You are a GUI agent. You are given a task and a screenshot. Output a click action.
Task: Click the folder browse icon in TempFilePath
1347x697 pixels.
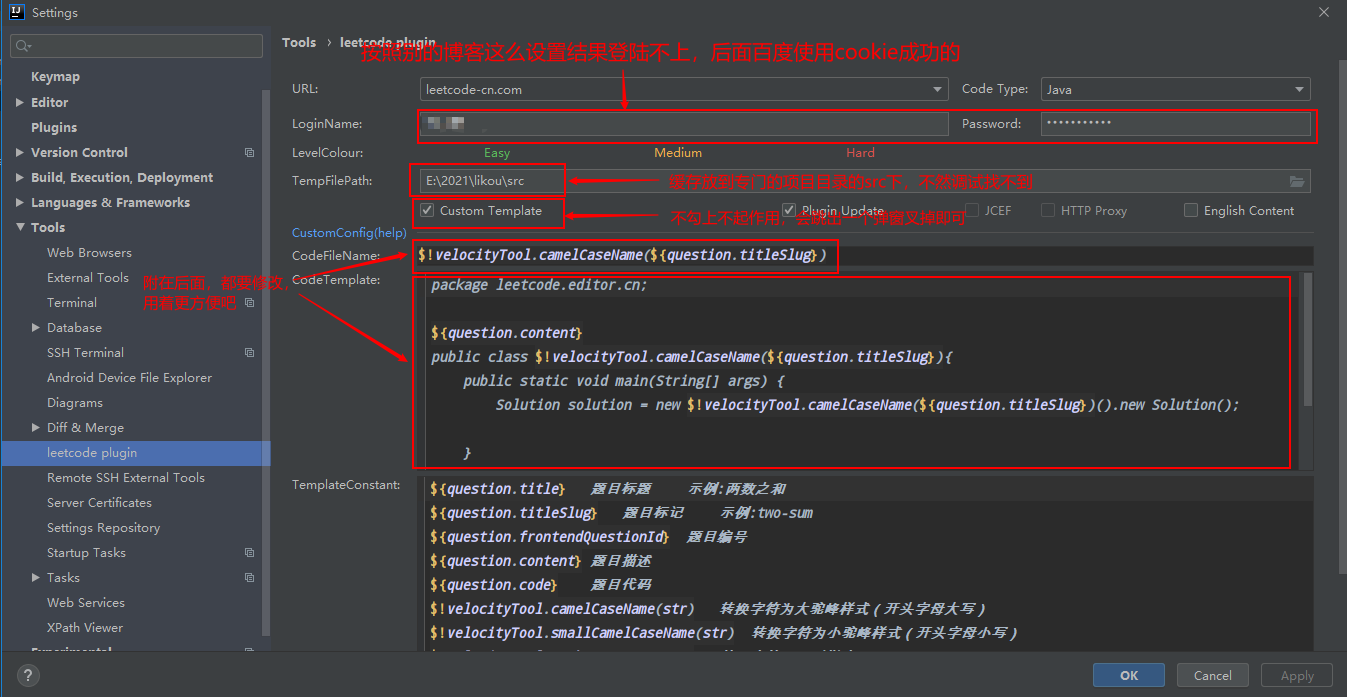coord(1297,181)
